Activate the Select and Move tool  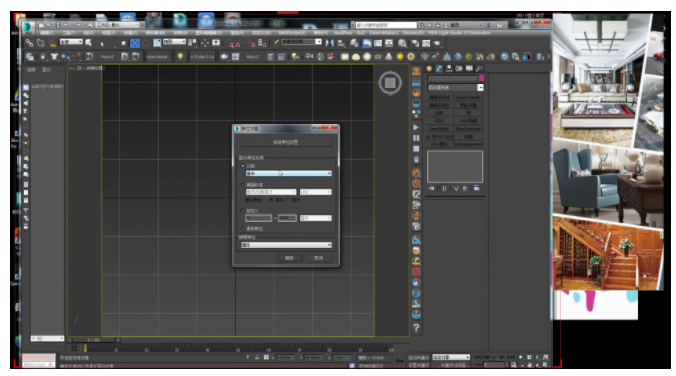click(x=135, y=43)
